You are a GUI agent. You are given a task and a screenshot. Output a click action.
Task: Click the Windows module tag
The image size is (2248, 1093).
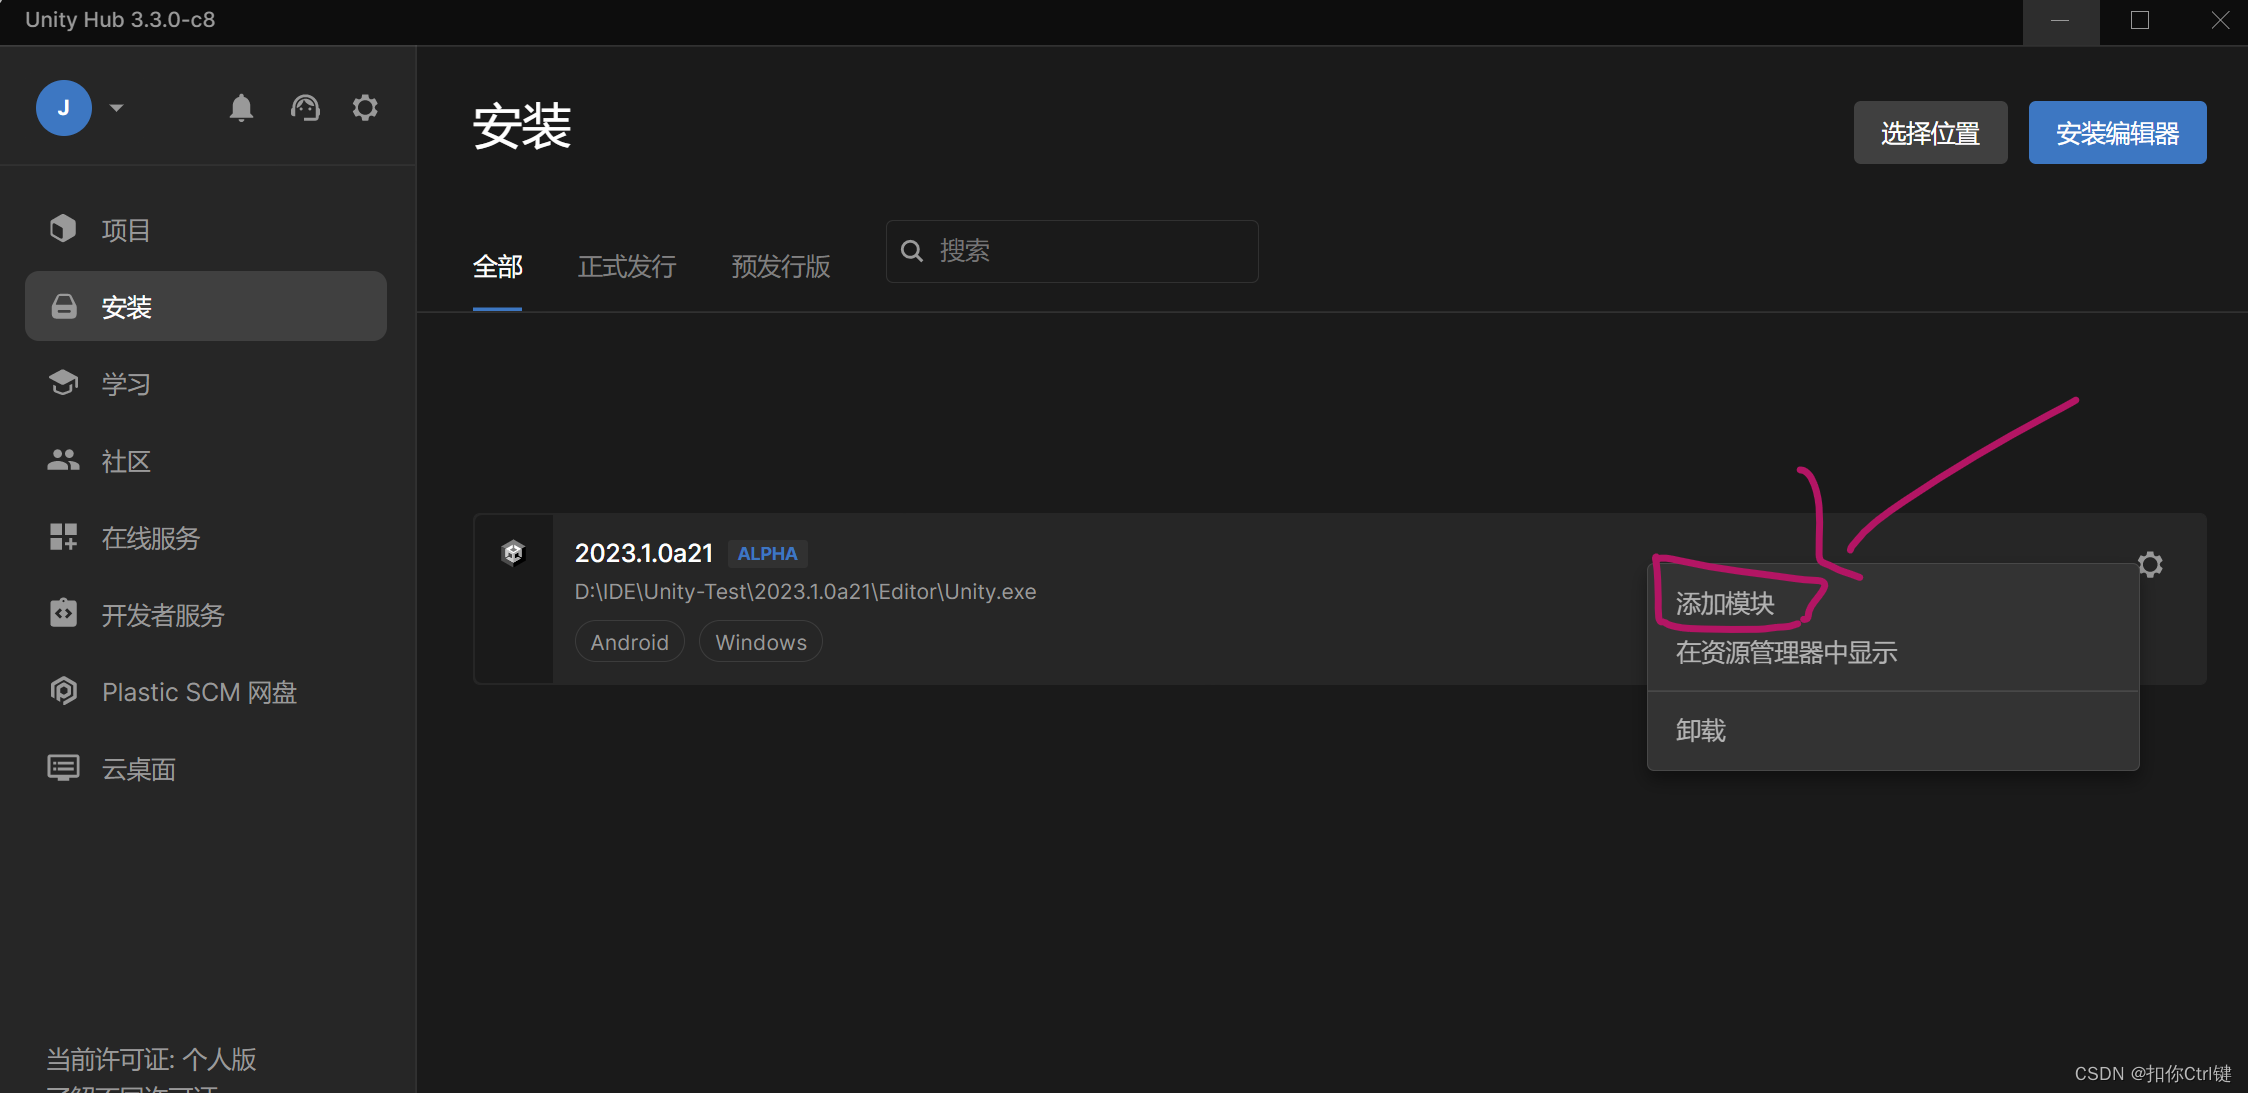coord(761,642)
